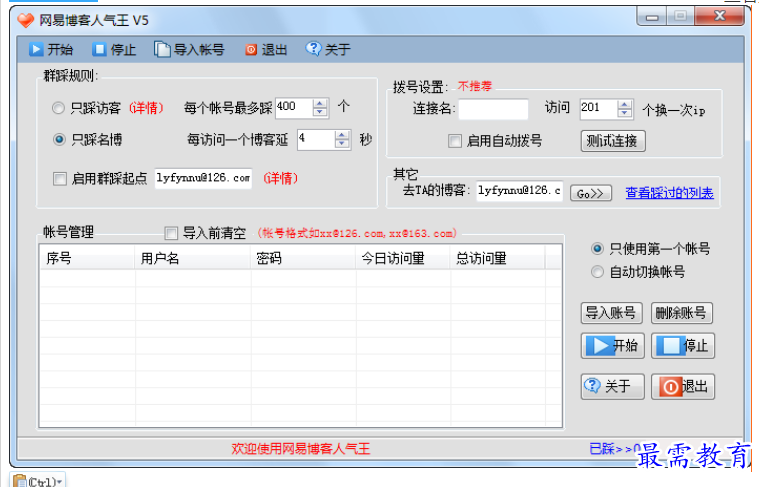Decrease the 访问 count before IP change

pyautogui.click(x=625, y=113)
